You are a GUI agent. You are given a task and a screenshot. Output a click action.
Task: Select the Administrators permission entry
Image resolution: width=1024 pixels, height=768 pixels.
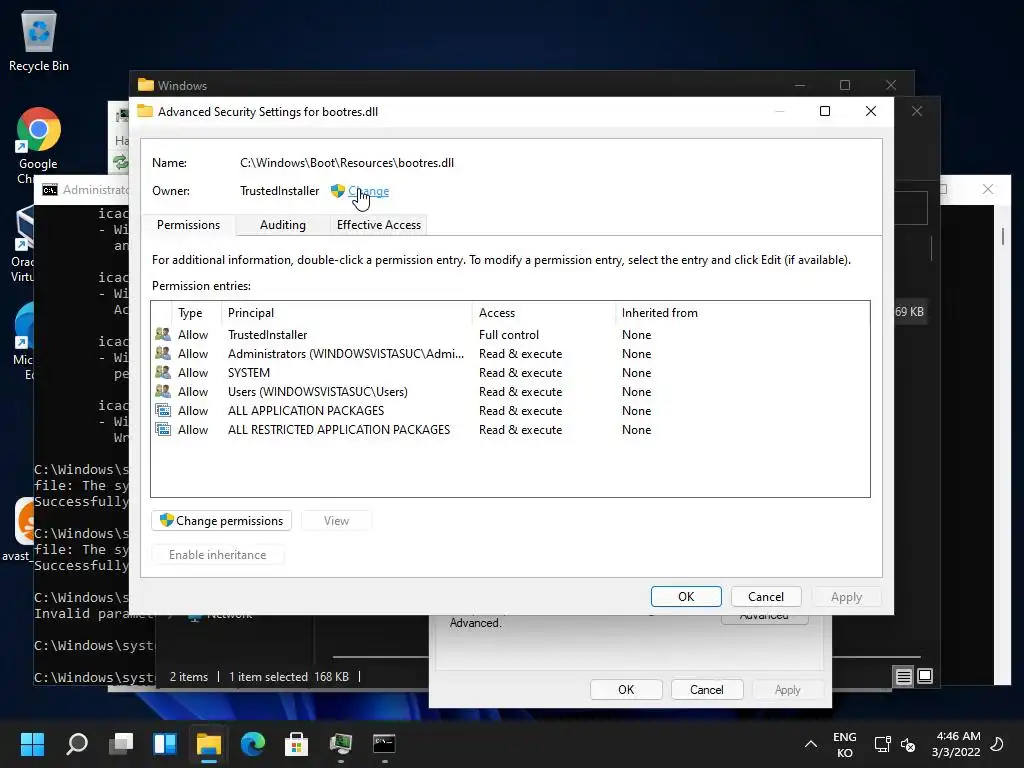pos(511,353)
